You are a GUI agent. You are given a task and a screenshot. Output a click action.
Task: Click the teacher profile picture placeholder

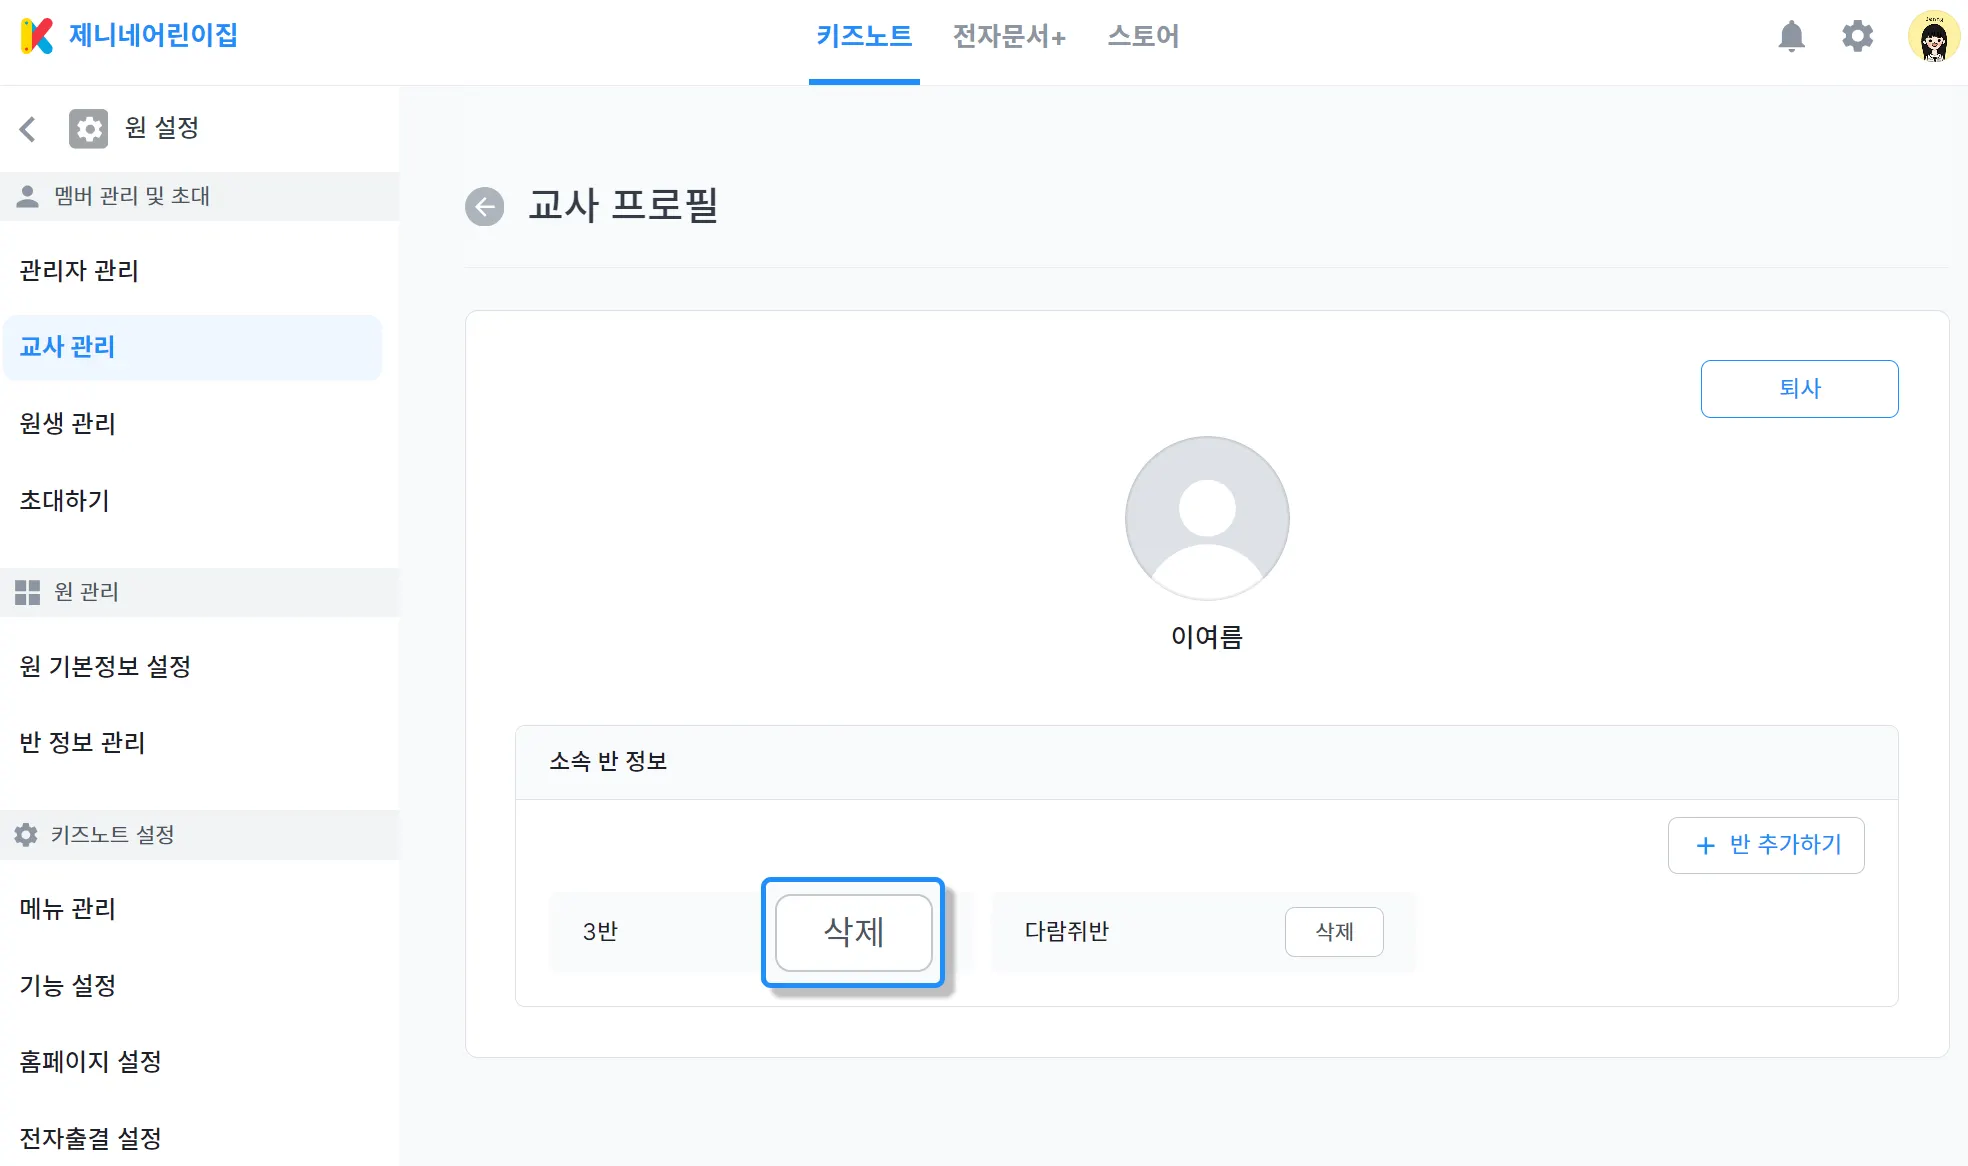[1207, 518]
